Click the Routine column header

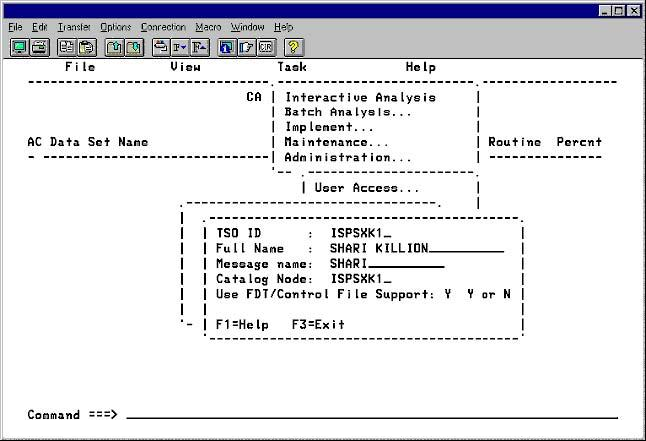pyautogui.click(x=515, y=142)
